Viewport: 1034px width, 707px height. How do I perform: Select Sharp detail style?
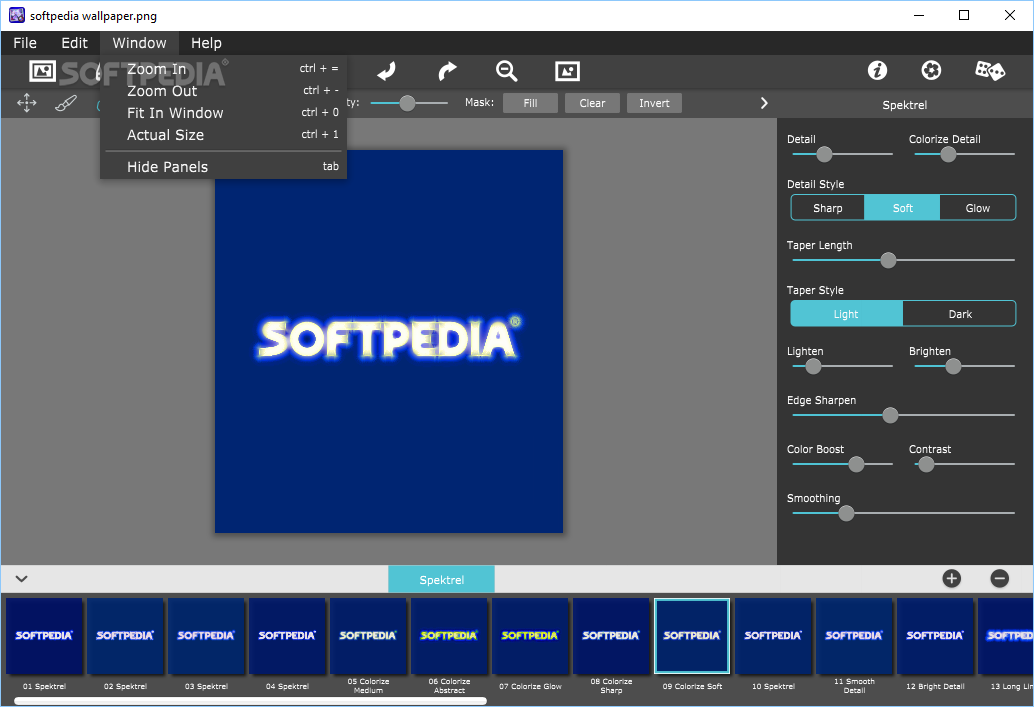click(828, 208)
